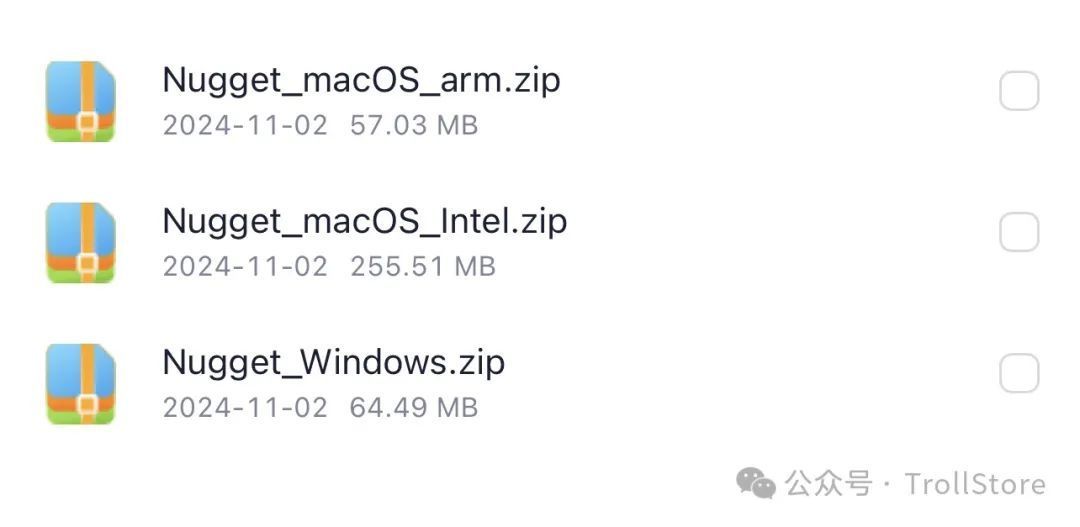Open the Nugget_Windows.zip file name

click(333, 362)
